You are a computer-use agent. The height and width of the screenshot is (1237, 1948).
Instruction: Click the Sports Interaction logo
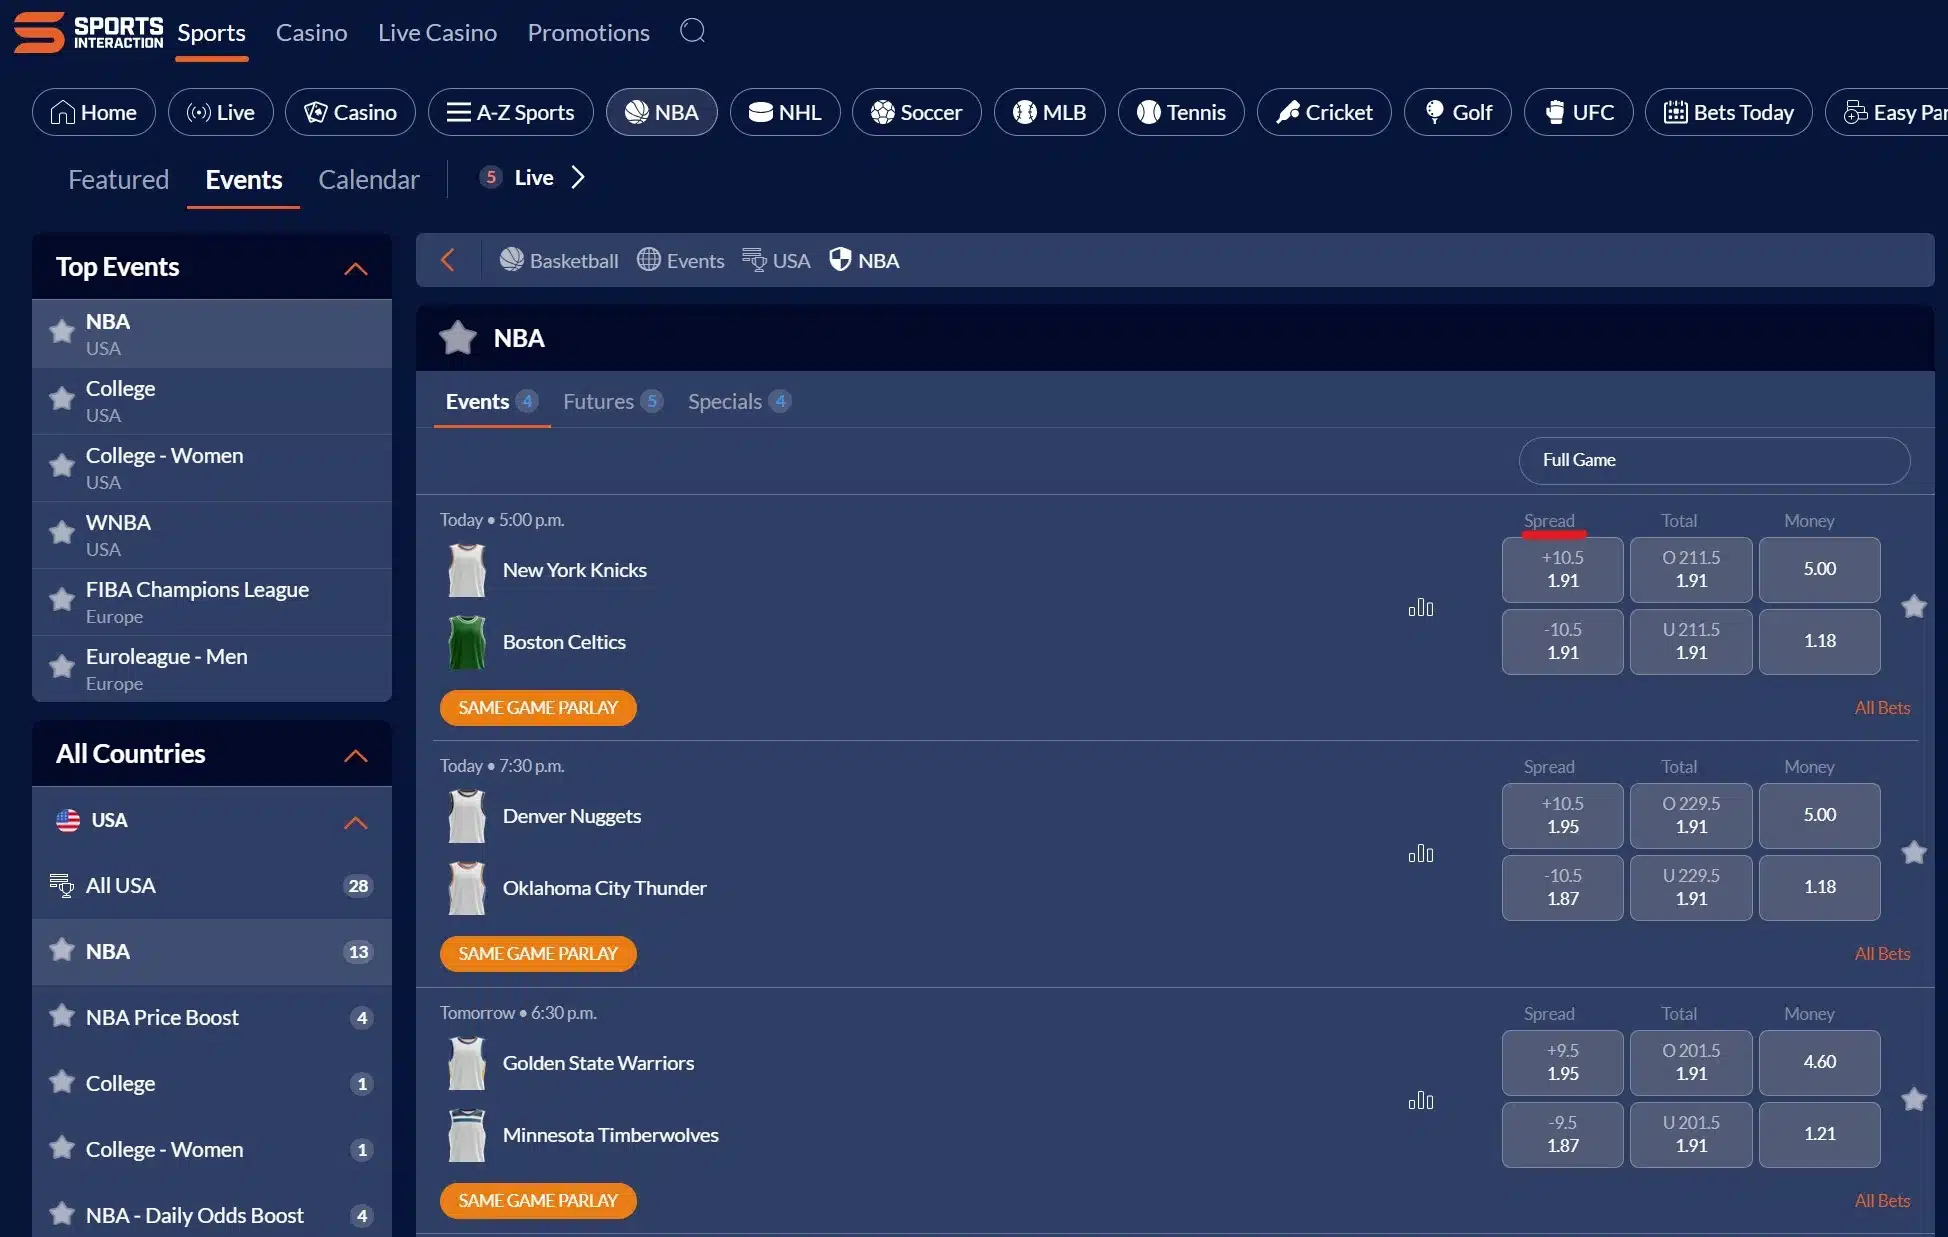88,32
